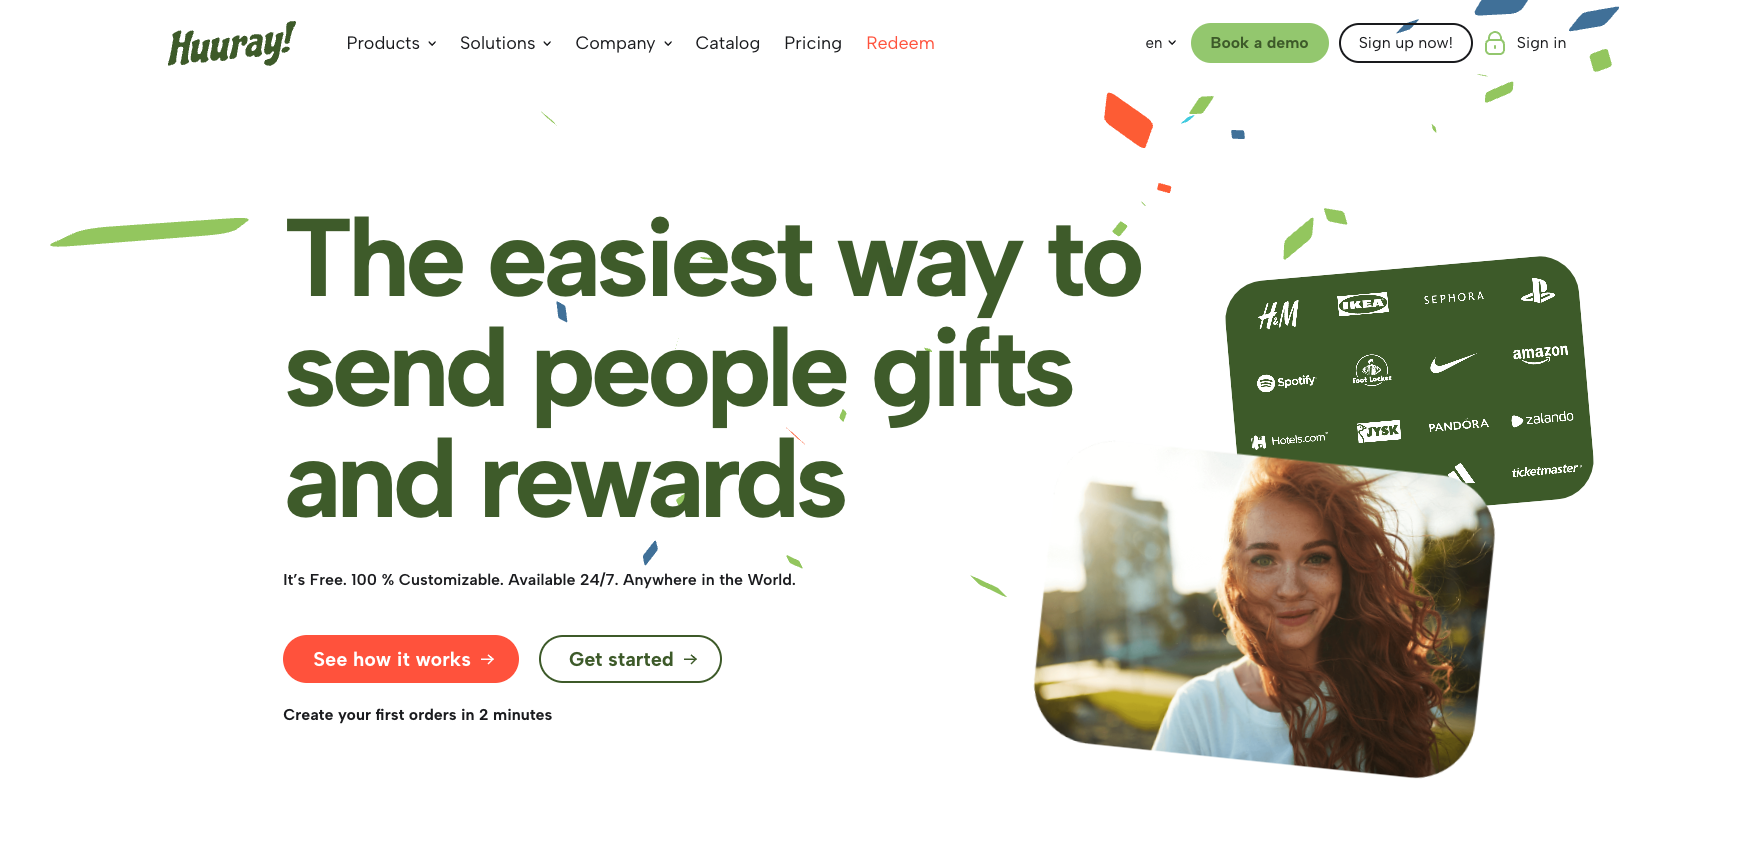Open the Pricing menu item
Image resolution: width=1743 pixels, height=864 pixels.
coord(812,43)
